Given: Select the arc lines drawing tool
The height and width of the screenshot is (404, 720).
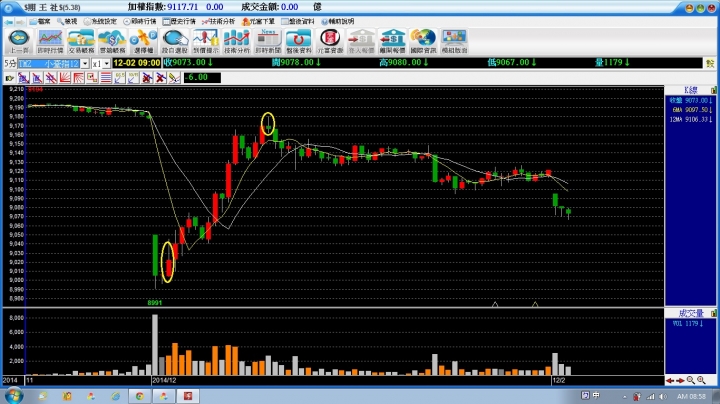Looking at the screenshot, I should click(x=79, y=78).
